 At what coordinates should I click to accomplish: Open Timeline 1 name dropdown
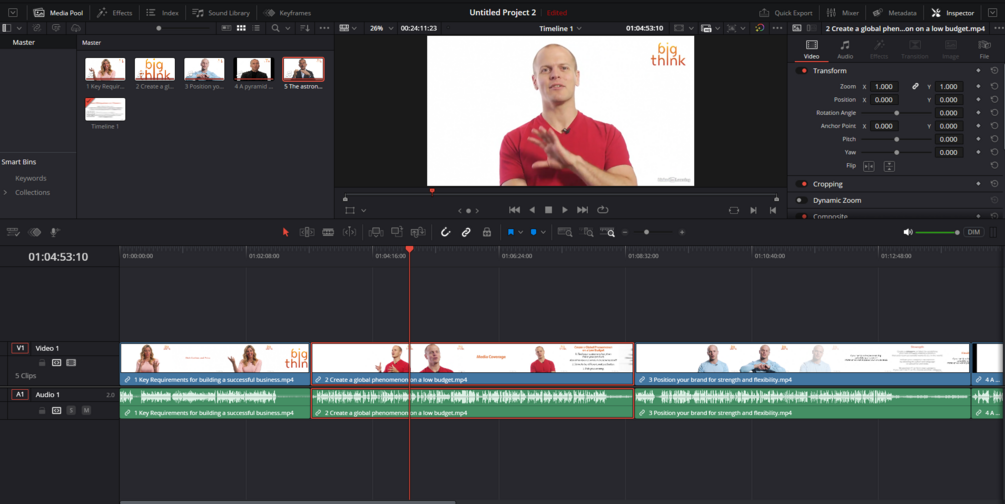click(560, 28)
